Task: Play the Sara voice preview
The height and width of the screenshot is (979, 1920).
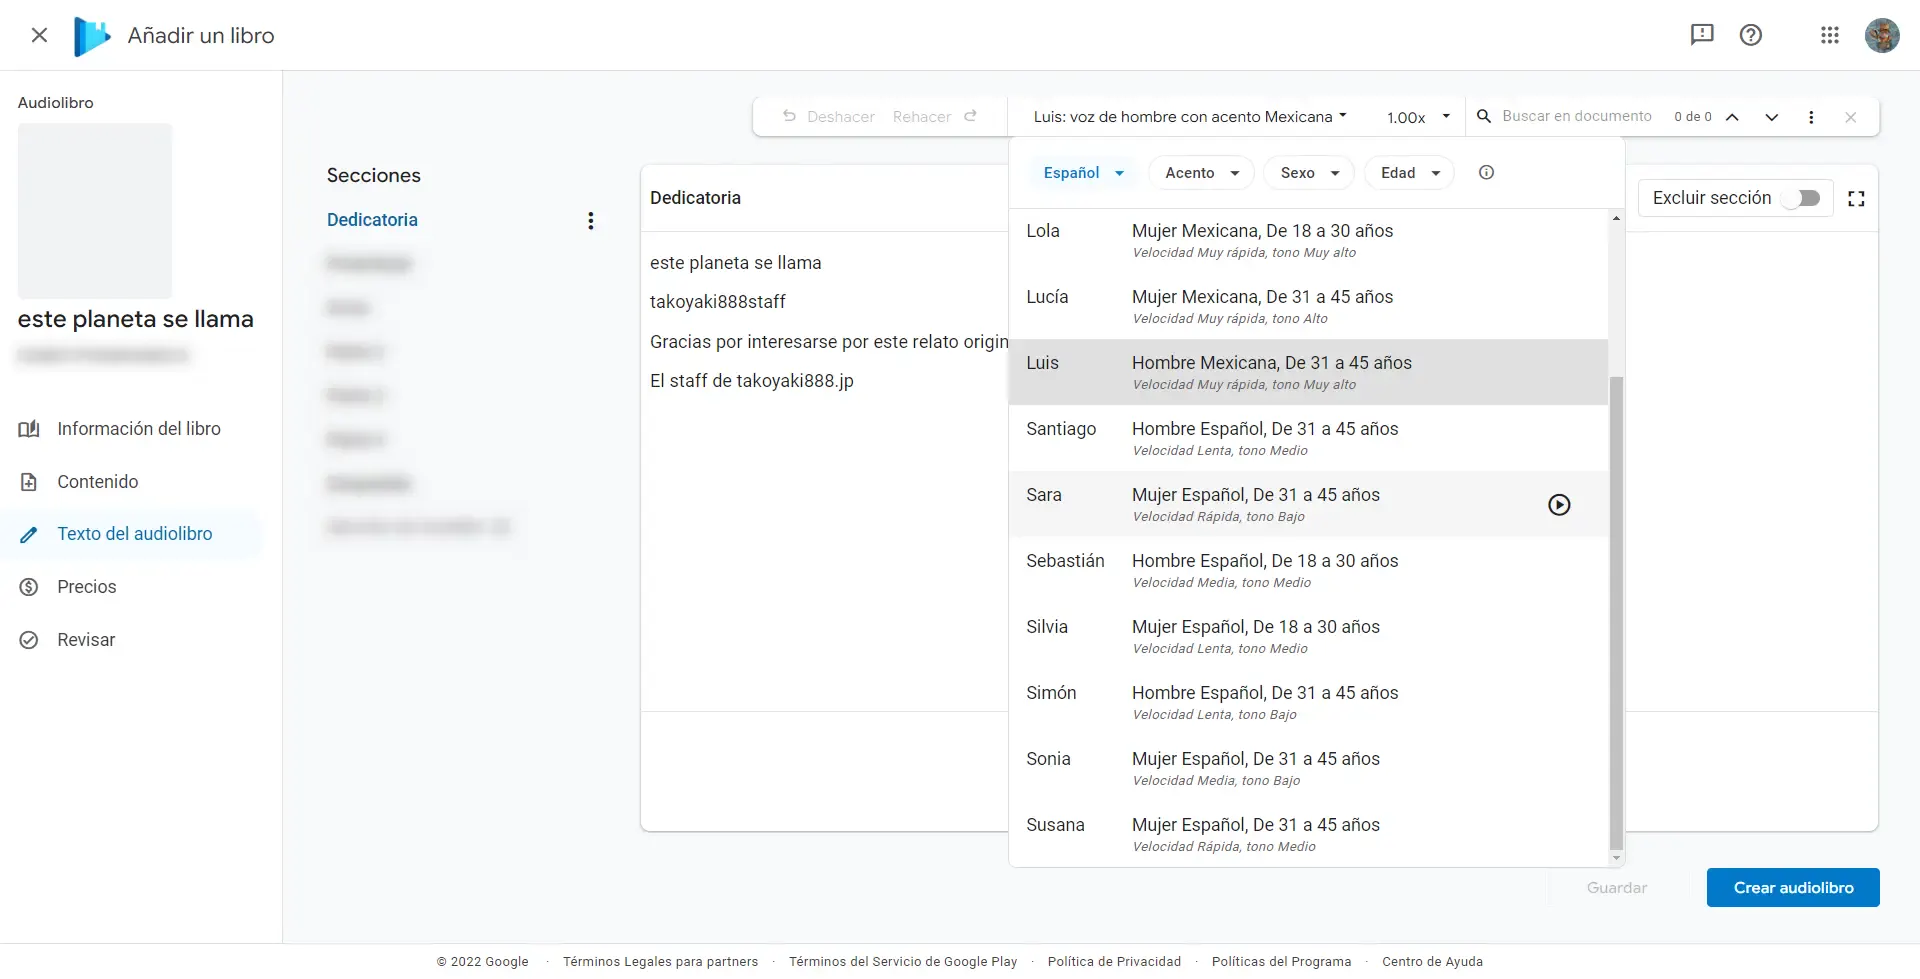Action: coord(1559,505)
